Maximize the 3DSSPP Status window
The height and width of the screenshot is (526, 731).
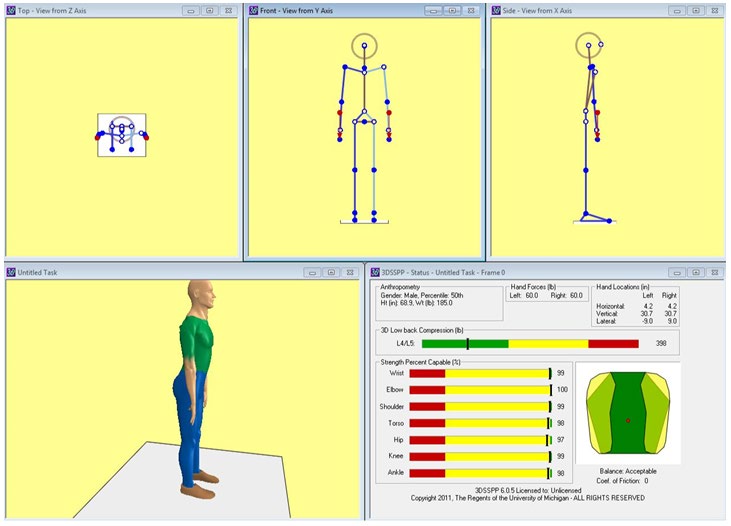tap(696, 272)
